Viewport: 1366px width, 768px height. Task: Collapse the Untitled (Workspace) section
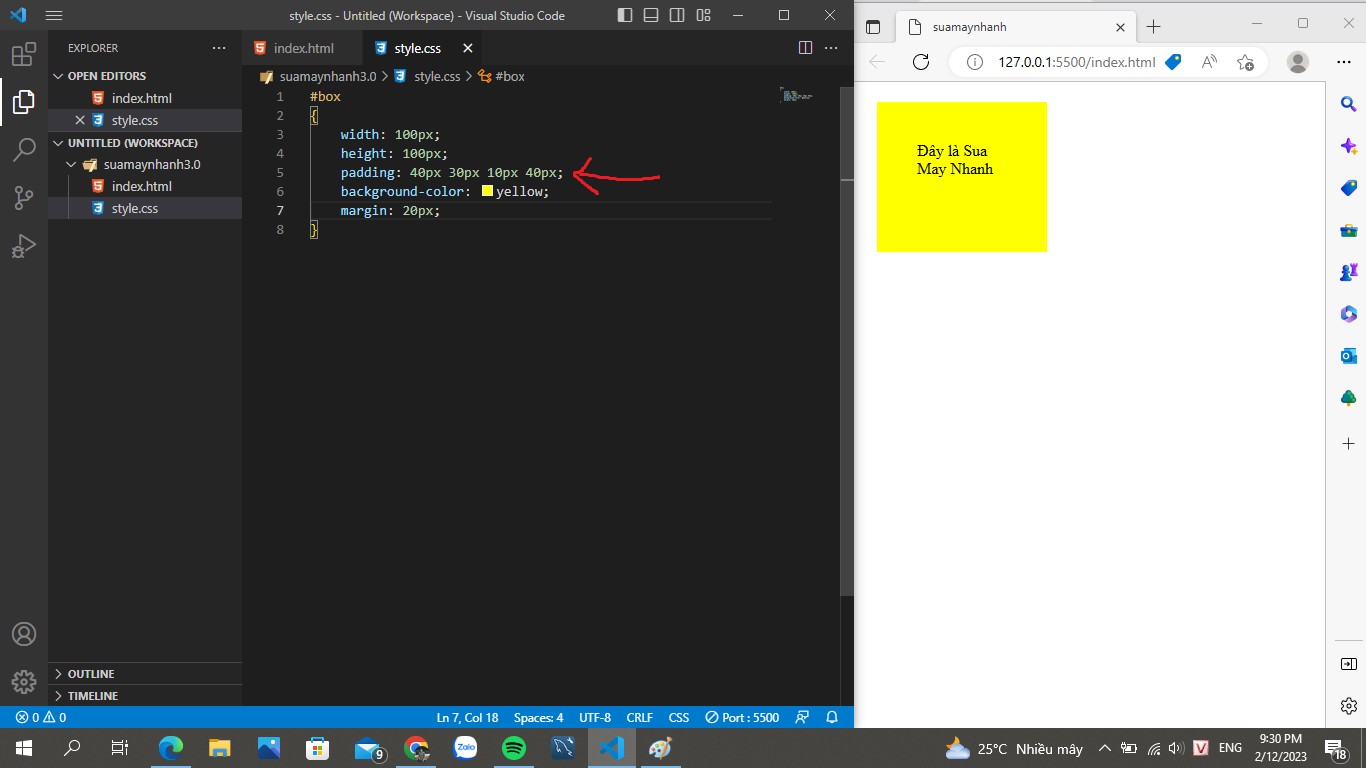145,143
